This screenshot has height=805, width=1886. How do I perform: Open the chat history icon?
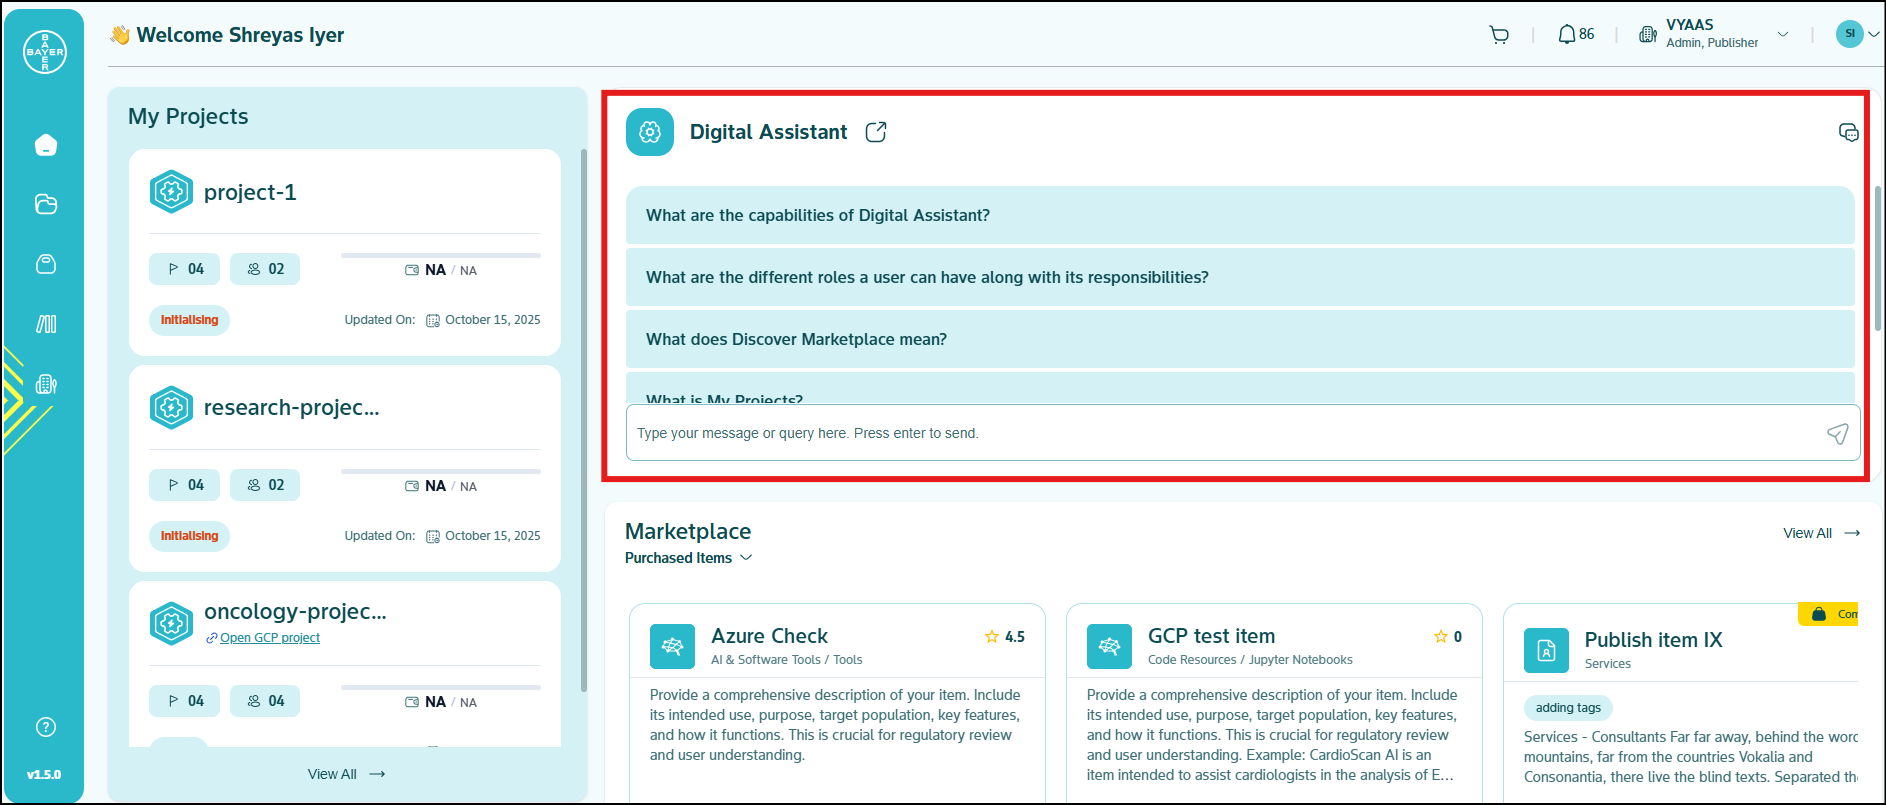[x=1848, y=132]
